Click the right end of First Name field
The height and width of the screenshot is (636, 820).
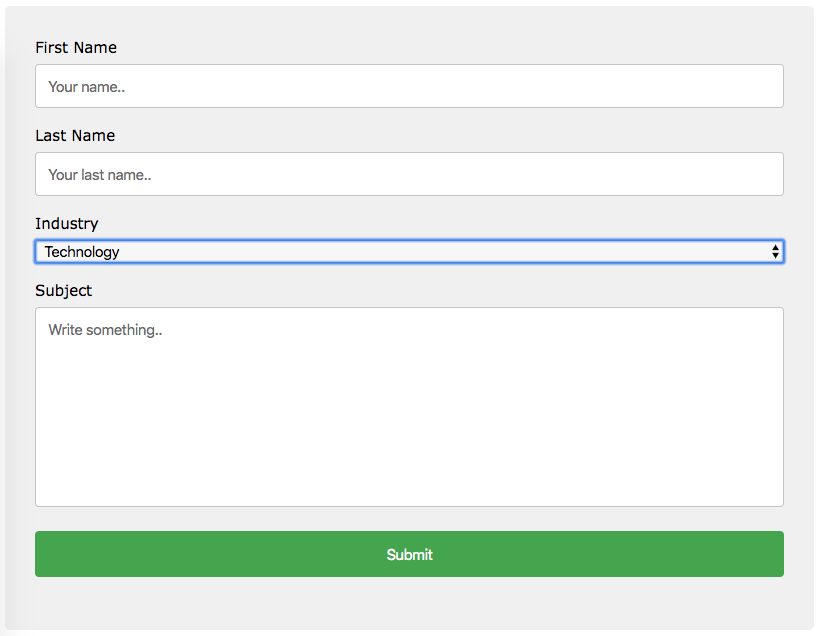[758, 86]
